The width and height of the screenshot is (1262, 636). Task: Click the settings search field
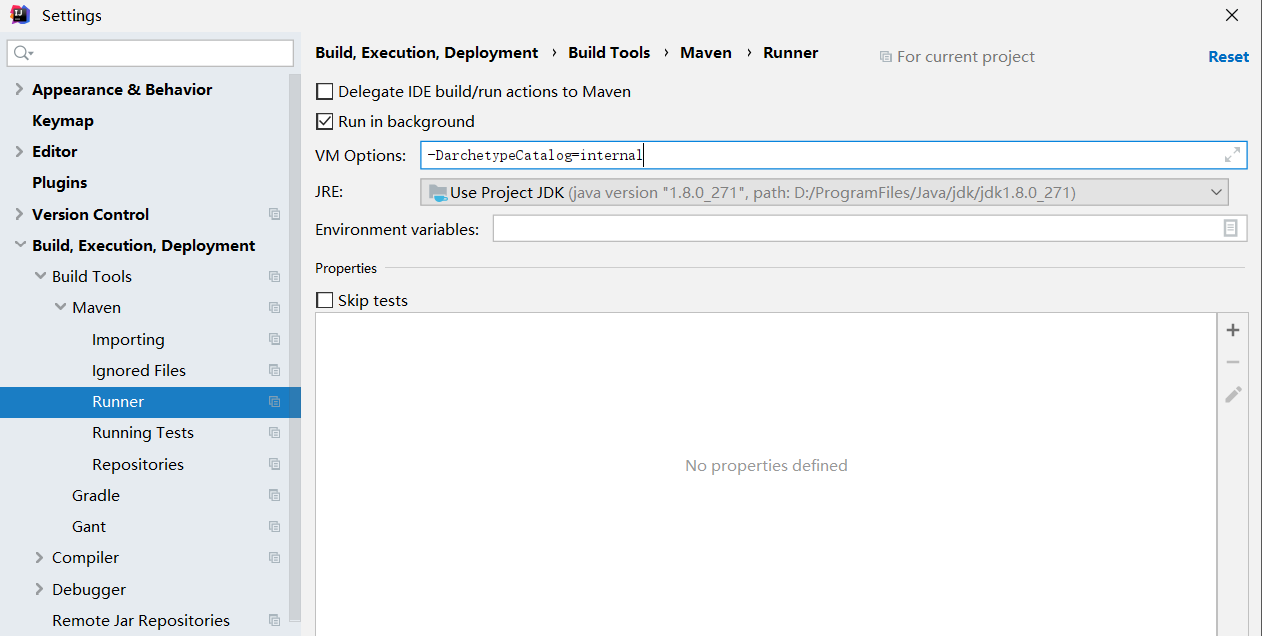(x=150, y=53)
